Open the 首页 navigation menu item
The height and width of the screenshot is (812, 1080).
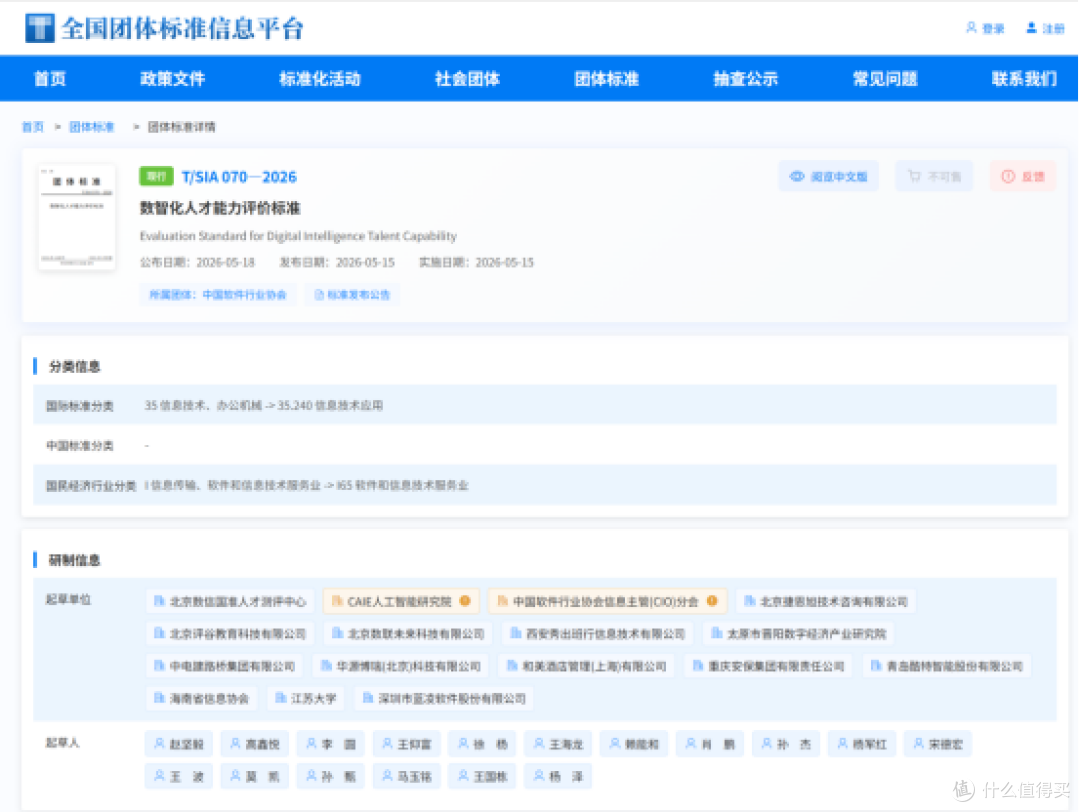click(50, 79)
